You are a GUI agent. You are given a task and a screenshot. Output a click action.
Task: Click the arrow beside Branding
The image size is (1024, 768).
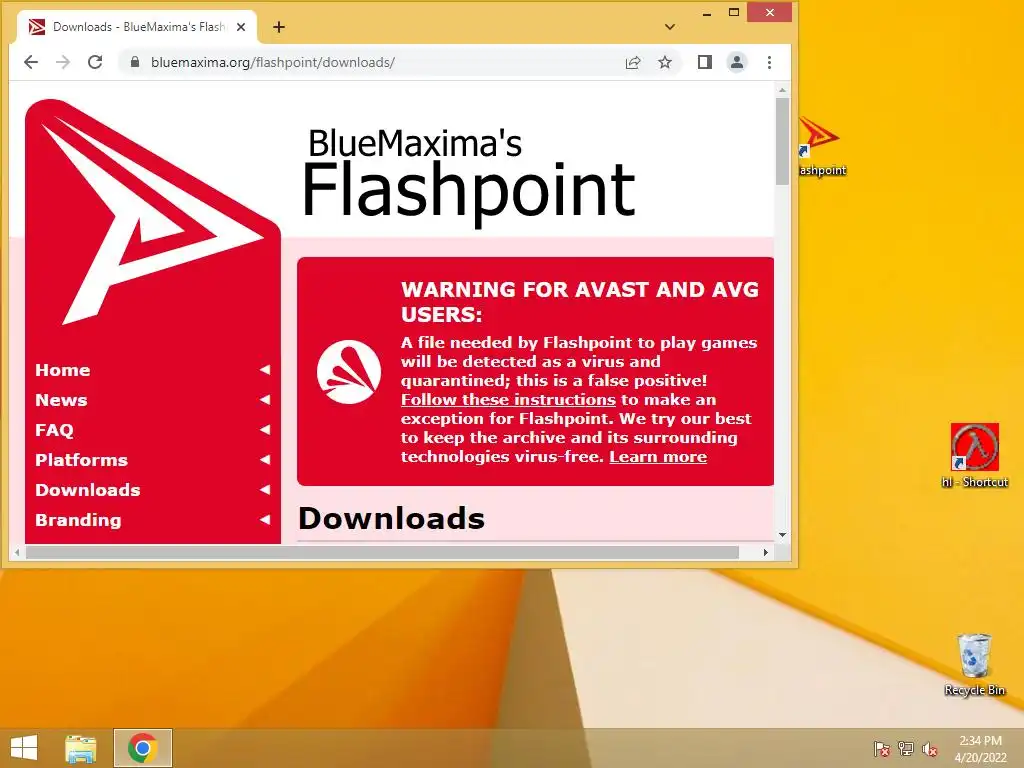[x=264, y=520]
